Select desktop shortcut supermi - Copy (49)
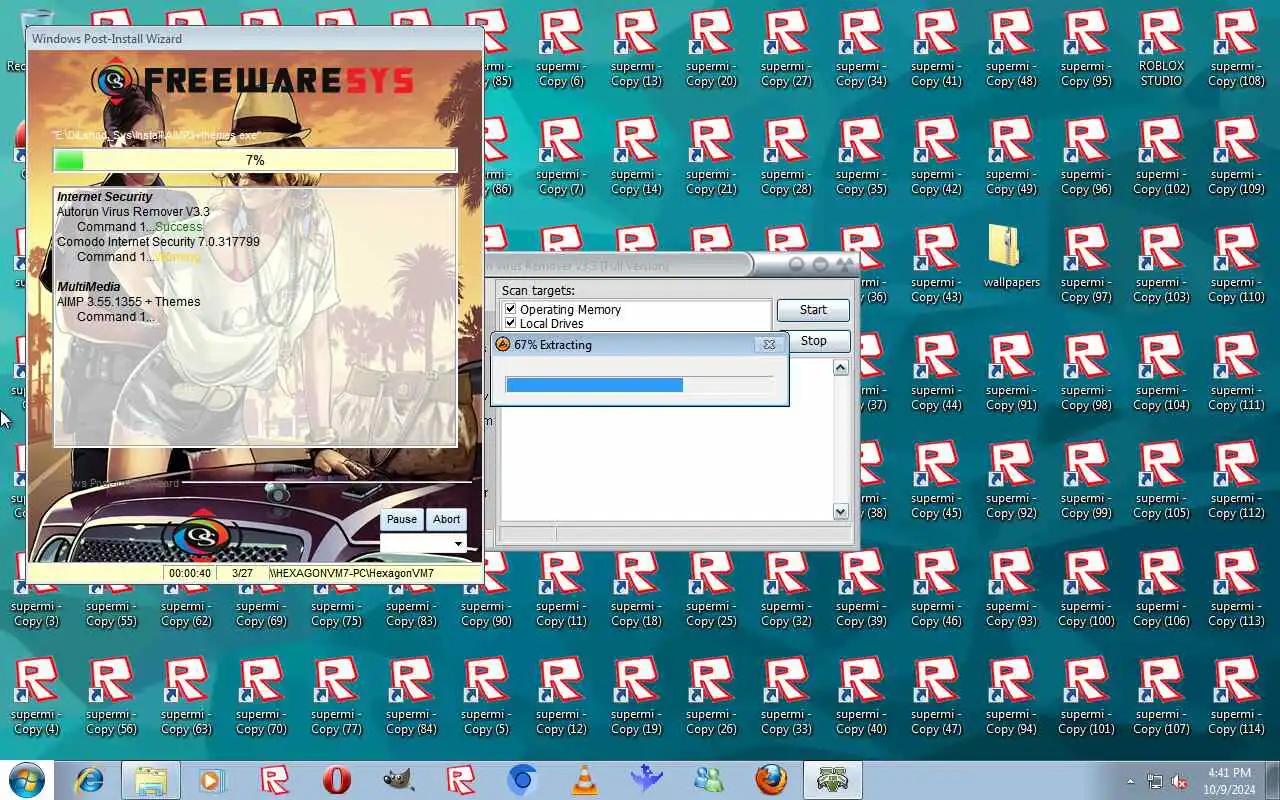 click(1011, 156)
